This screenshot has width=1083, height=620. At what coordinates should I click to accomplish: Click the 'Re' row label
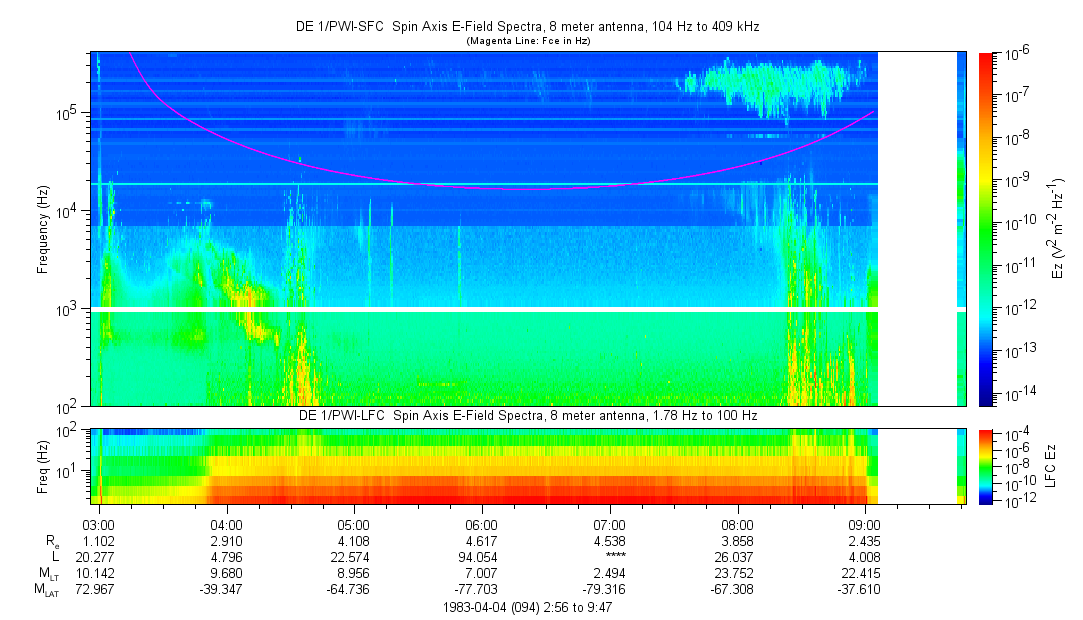tap(52, 542)
